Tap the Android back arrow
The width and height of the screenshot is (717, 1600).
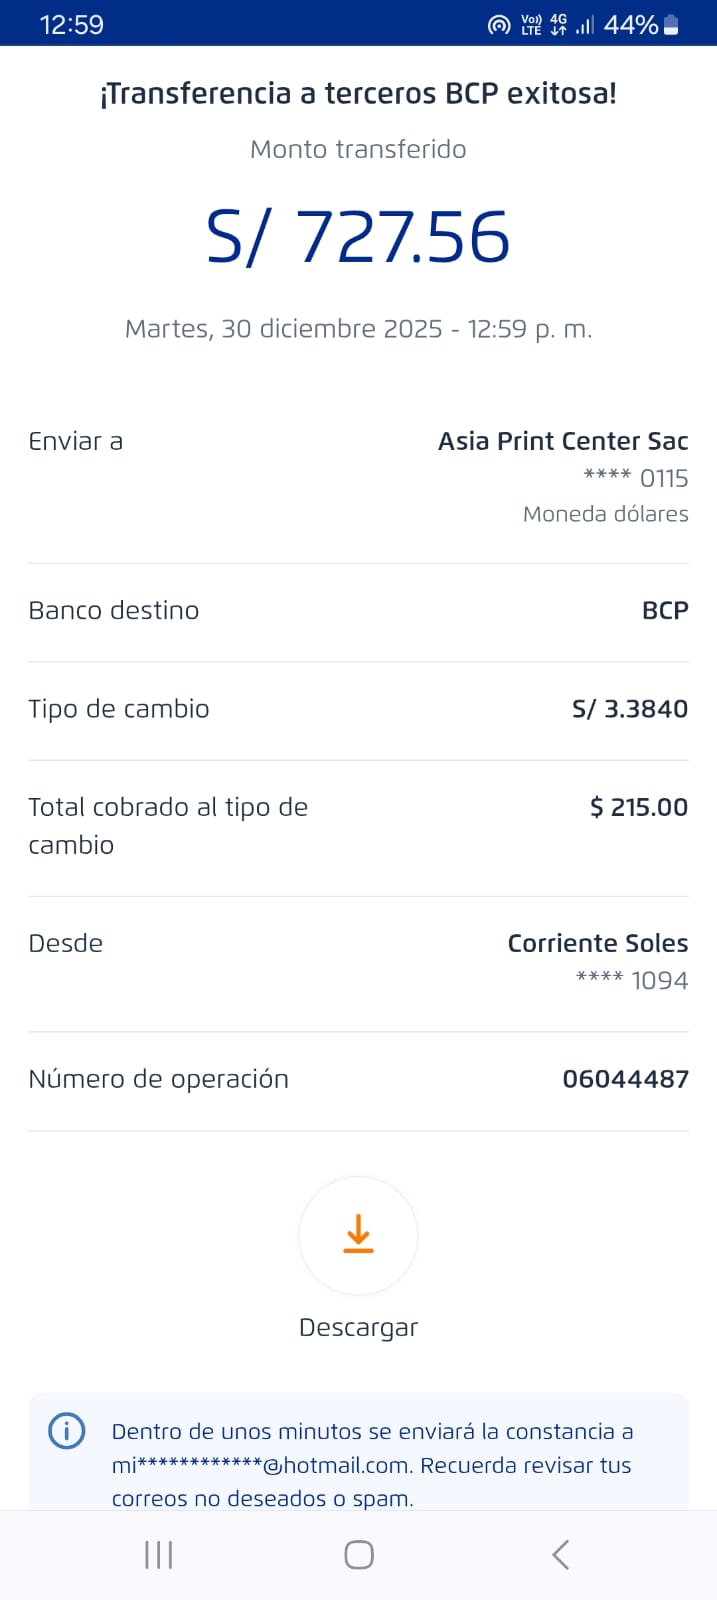coord(560,1554)
